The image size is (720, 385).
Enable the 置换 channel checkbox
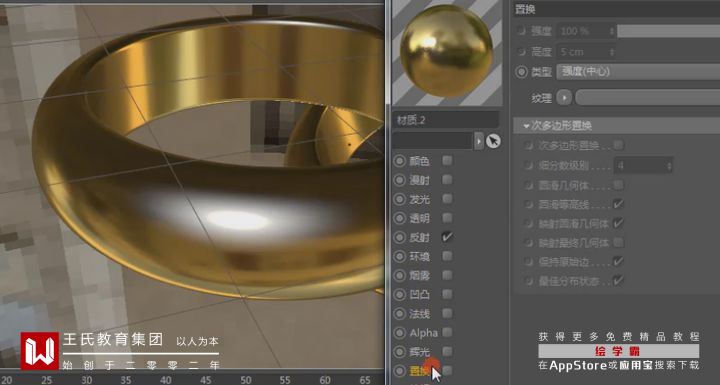pos(447,370)
